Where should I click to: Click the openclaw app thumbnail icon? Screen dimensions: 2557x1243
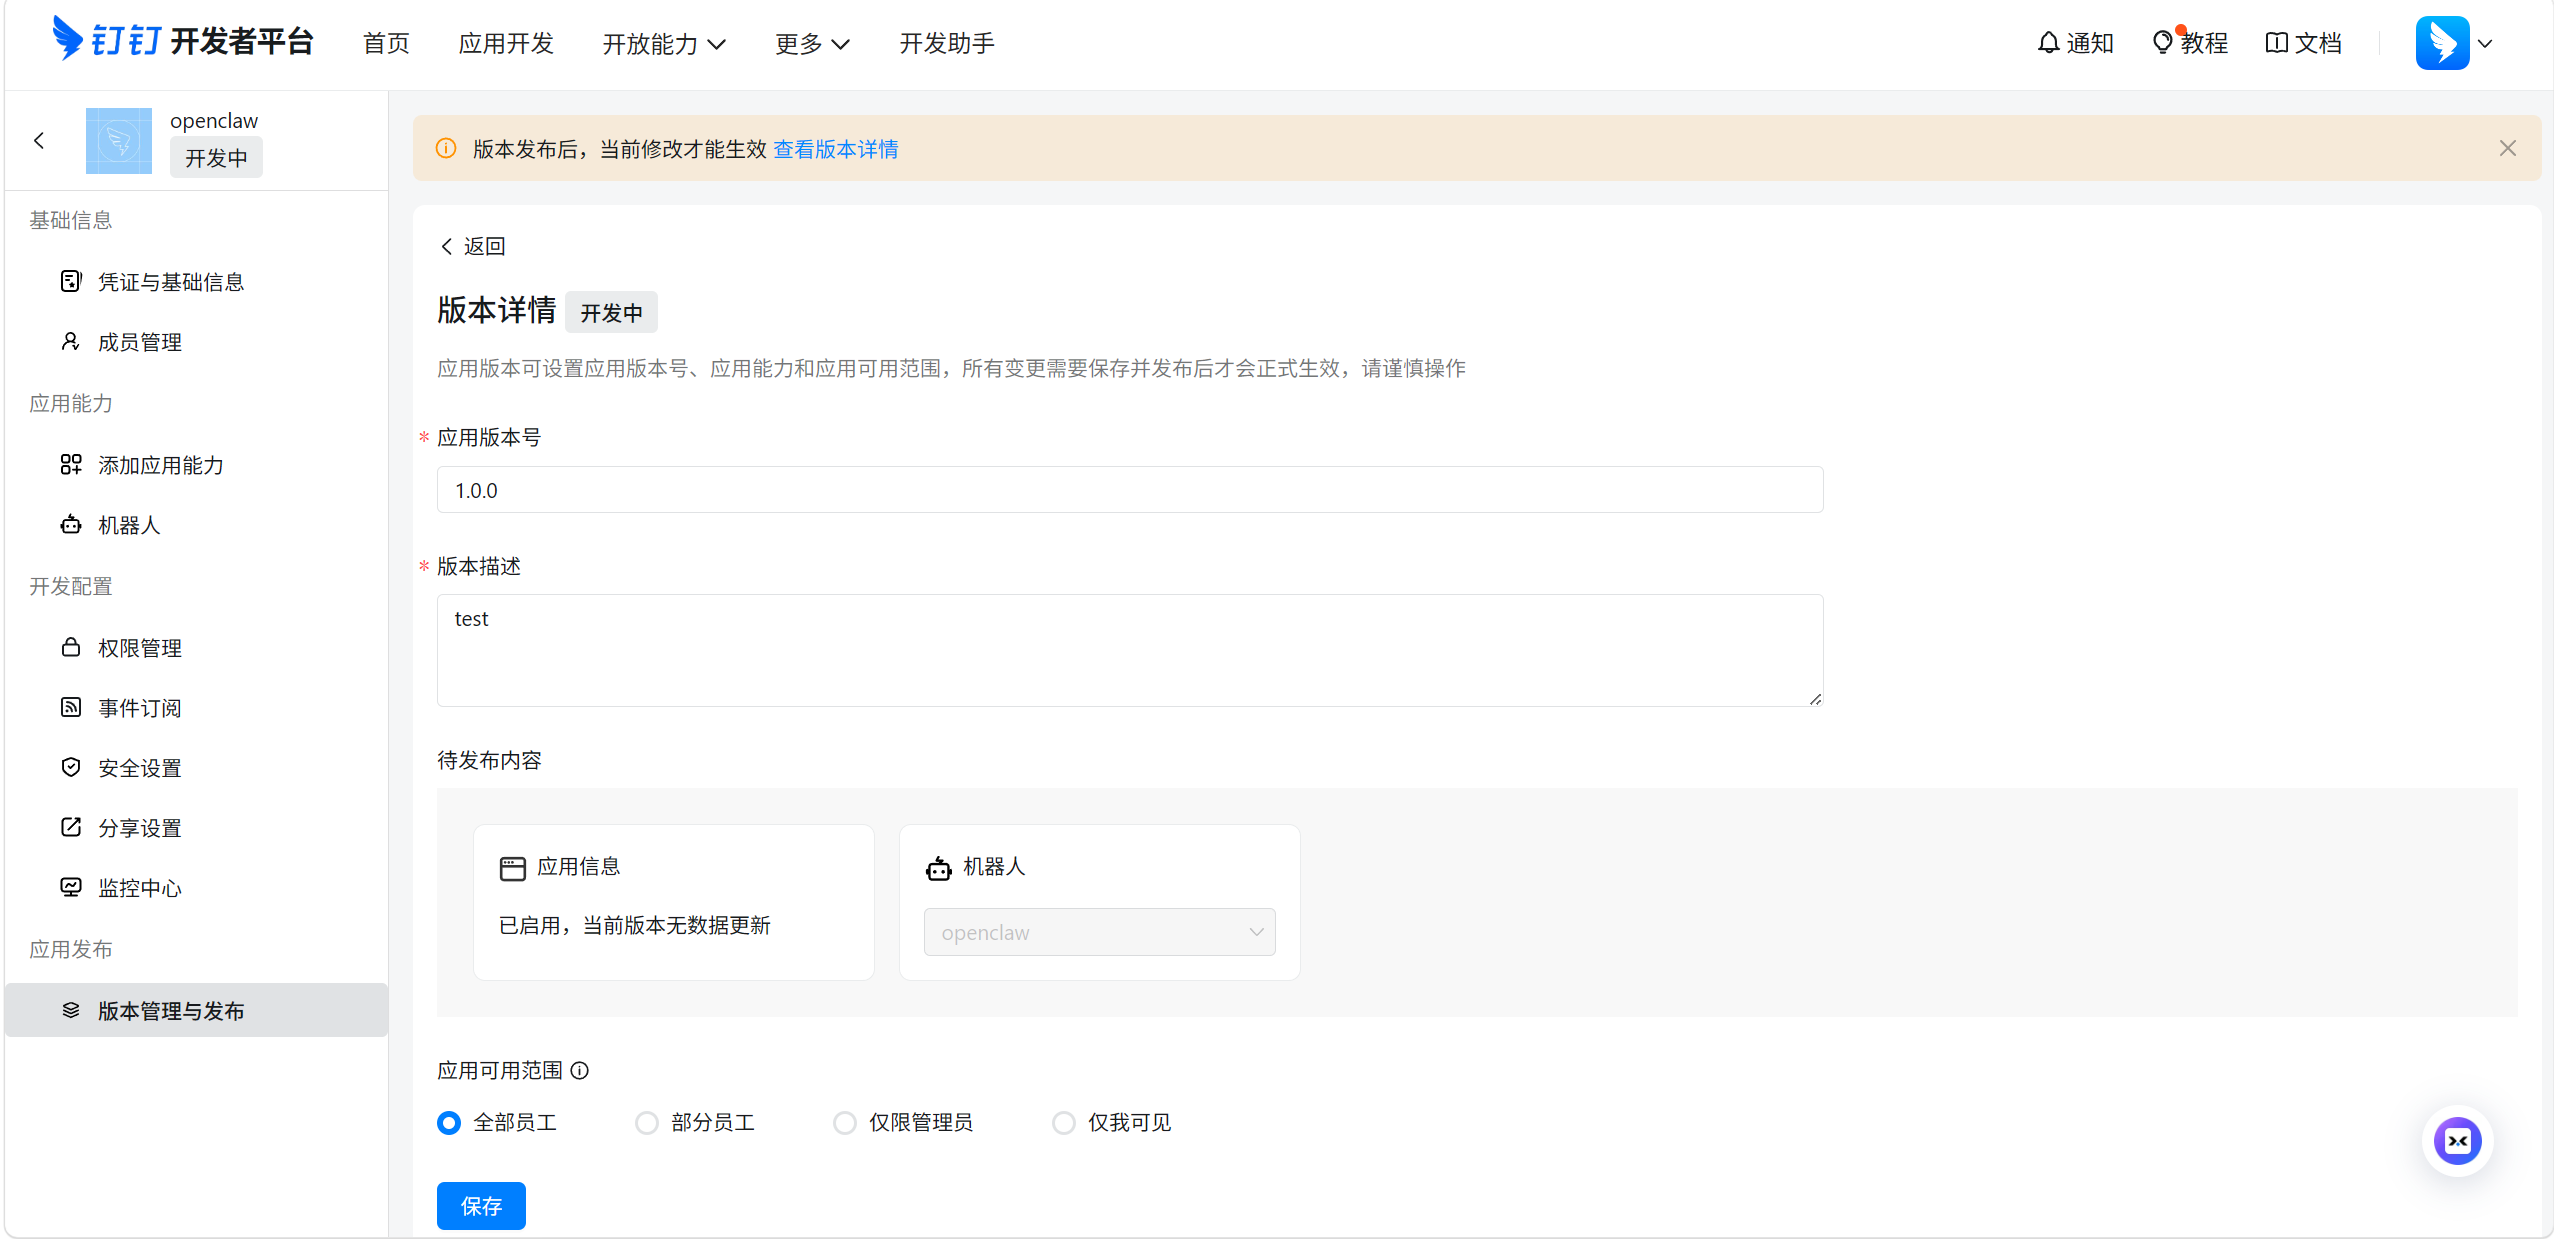pos(119,141)
